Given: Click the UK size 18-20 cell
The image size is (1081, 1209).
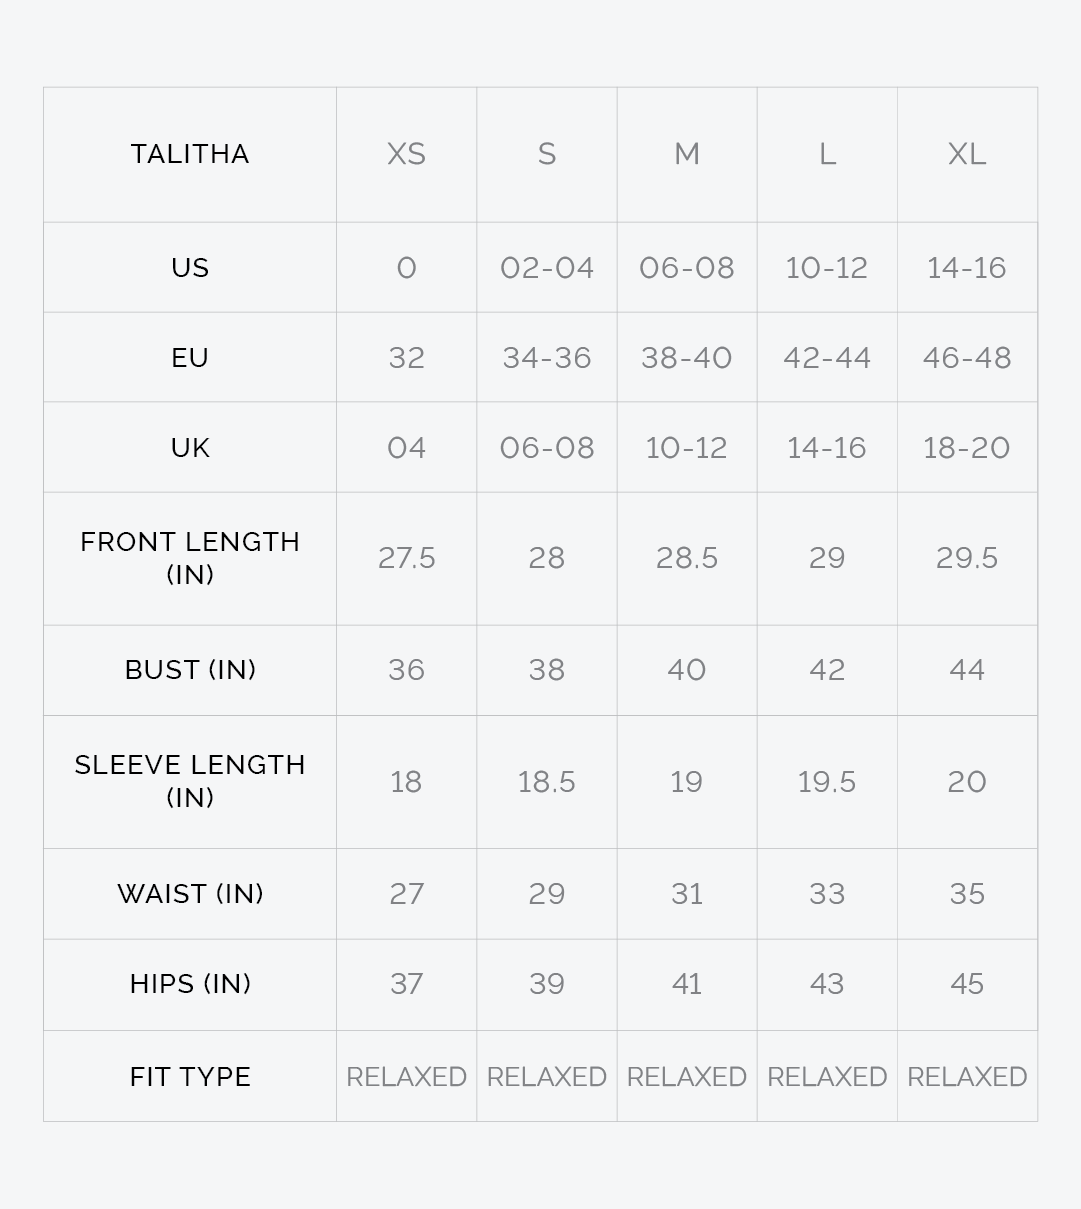Looking at the screenshot, I should click(x=967, y=448).
